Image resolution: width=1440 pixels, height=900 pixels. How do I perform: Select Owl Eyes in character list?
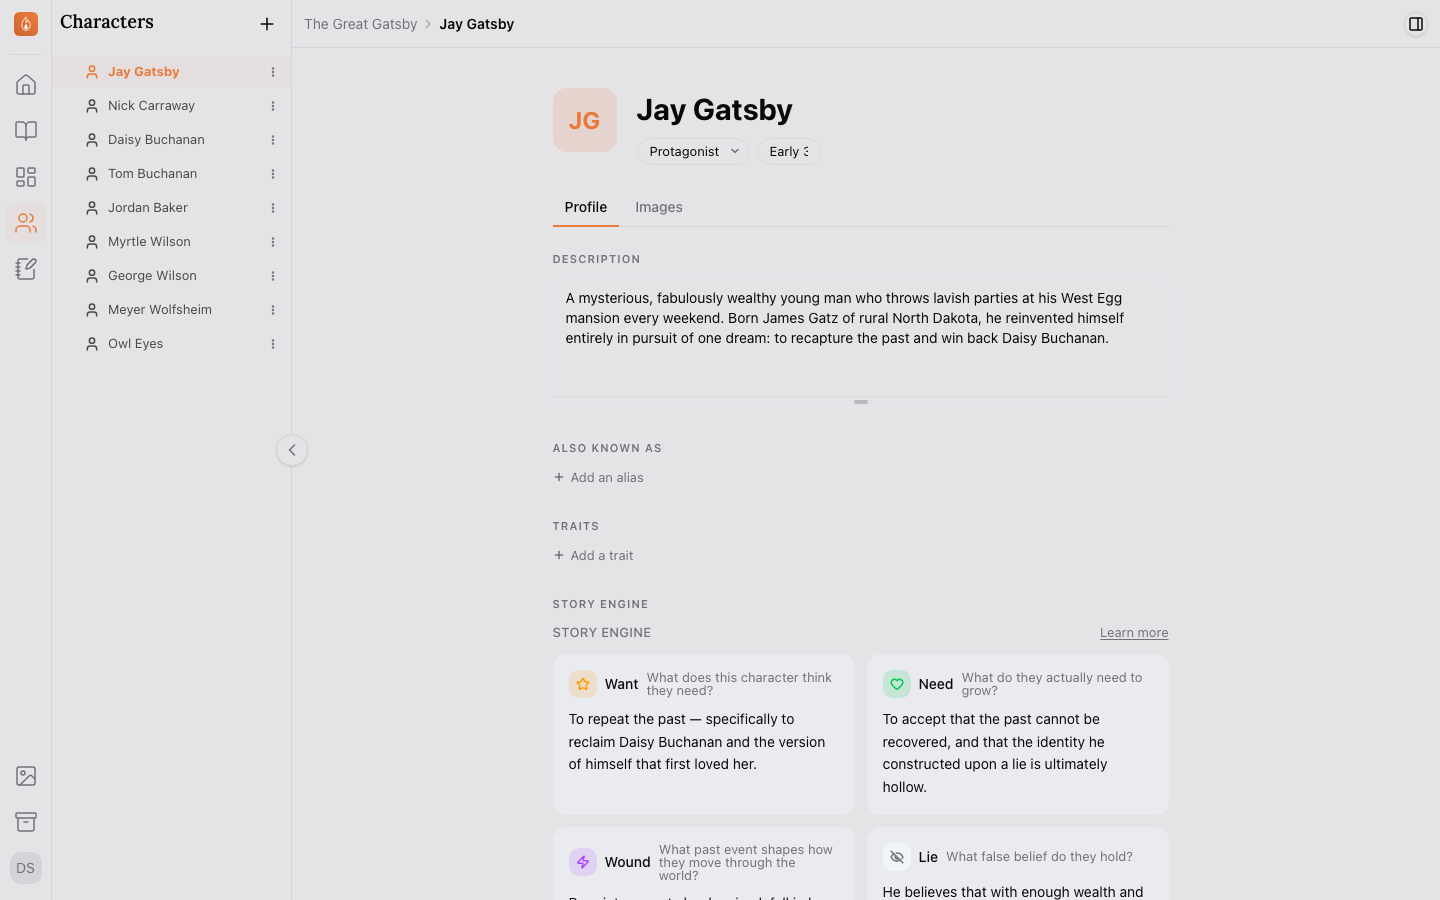[x=171, y=344]
